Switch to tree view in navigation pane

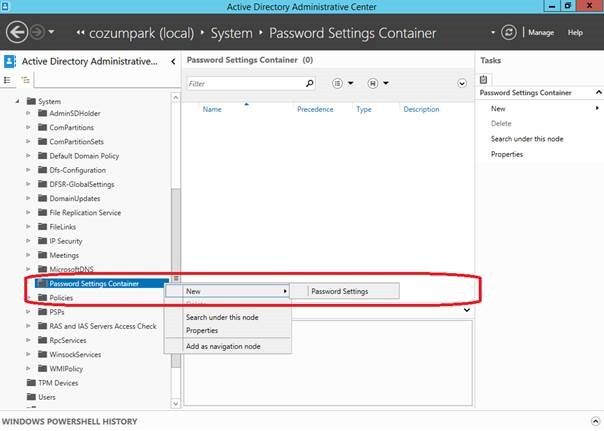(x=26, y=80)
